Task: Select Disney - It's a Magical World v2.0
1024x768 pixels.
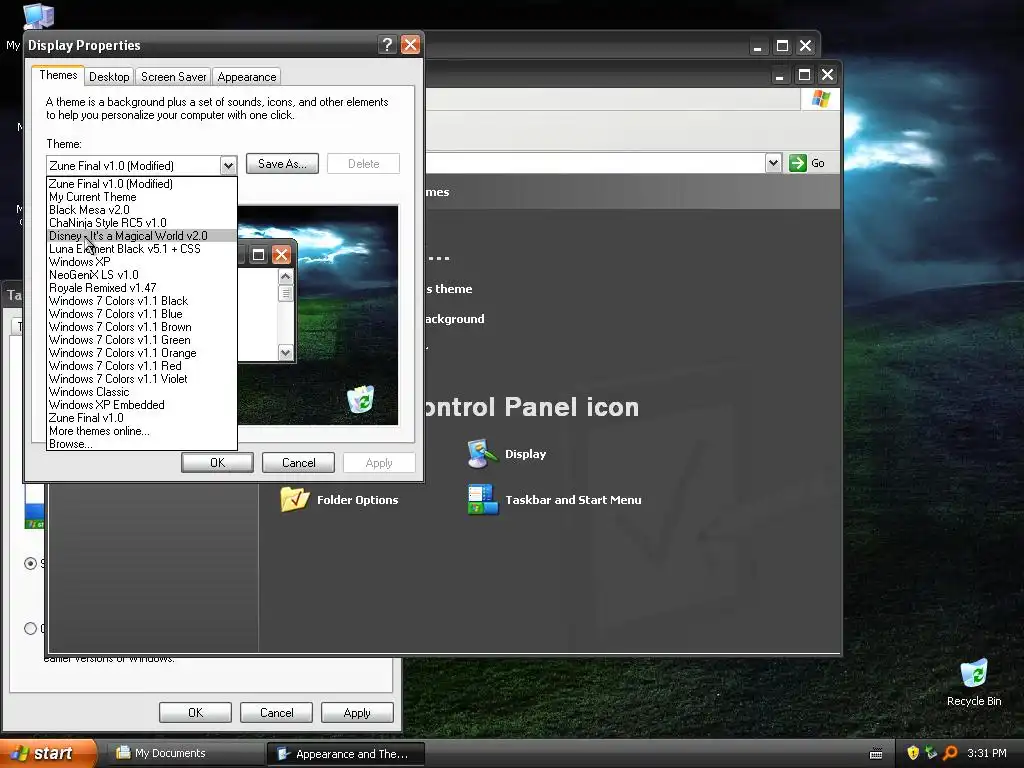Action: [x=142, y=236]
